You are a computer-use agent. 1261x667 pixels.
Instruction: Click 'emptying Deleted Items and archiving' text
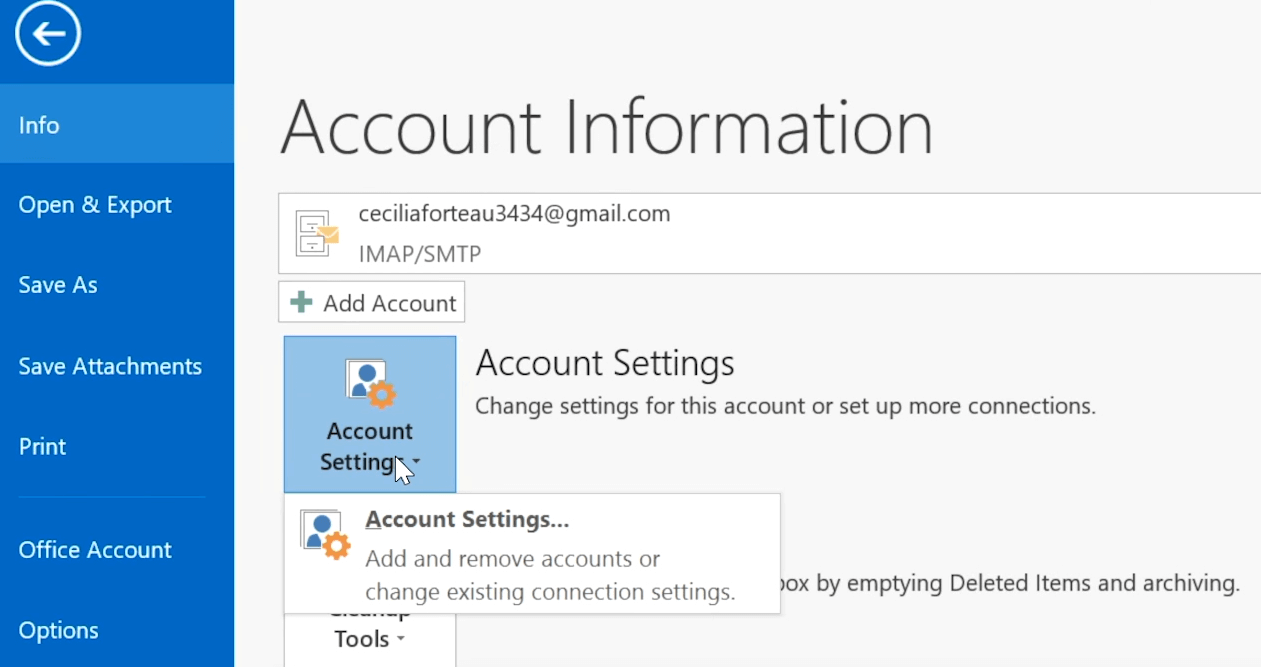1045,583
